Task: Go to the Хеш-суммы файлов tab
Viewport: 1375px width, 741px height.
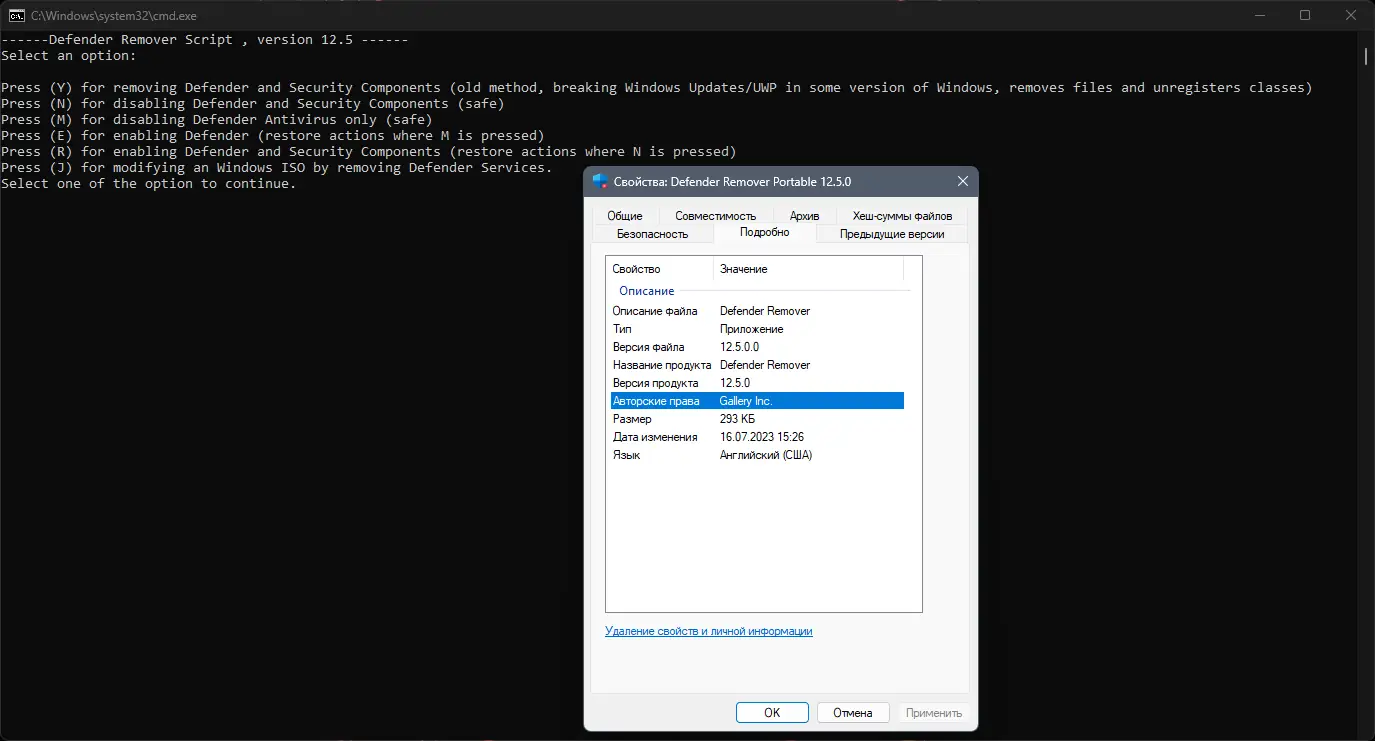Action: coord(902,216)
